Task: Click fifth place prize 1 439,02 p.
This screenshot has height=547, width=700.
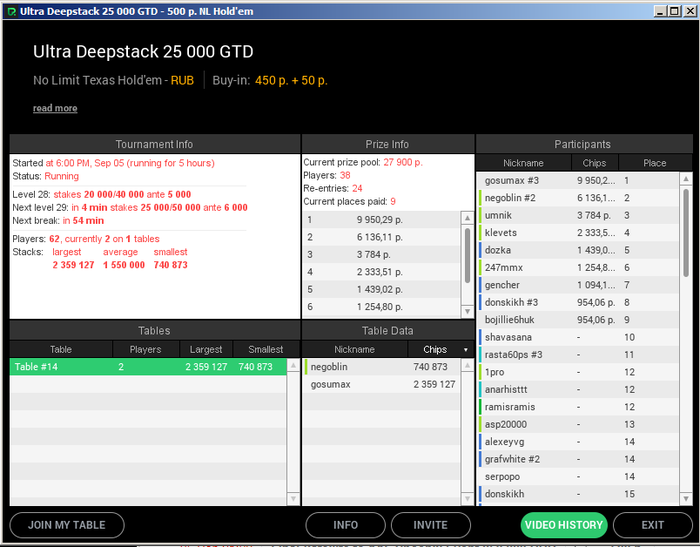Action: [381, 289]
